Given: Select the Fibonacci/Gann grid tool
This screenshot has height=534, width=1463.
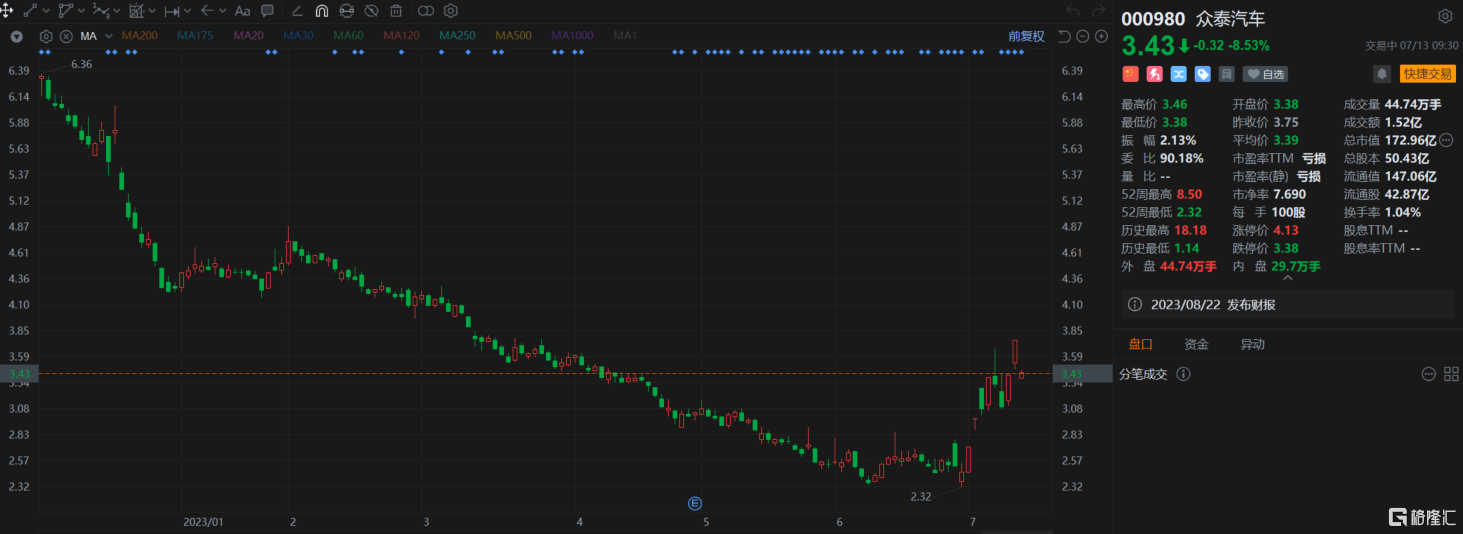Looking at the screenshot, I should (x=137, y=11).
